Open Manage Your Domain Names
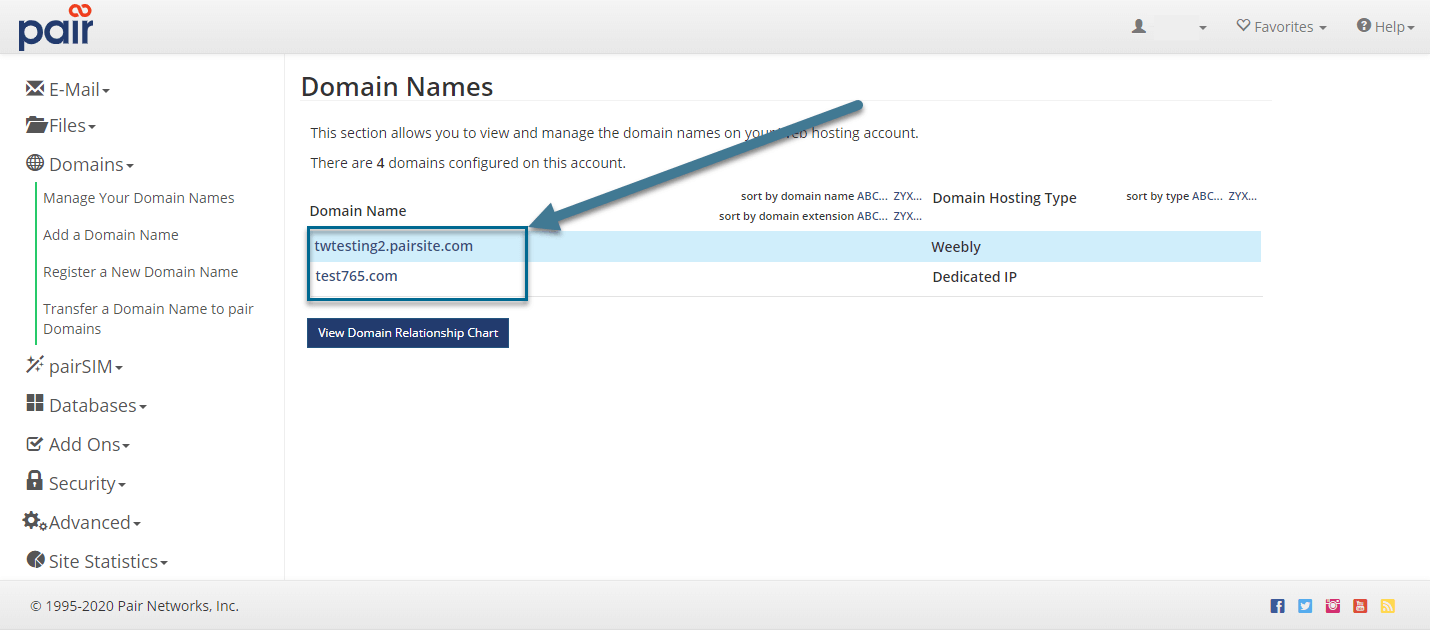Viewport: 1430px width, 630px height. click(139, 198)
